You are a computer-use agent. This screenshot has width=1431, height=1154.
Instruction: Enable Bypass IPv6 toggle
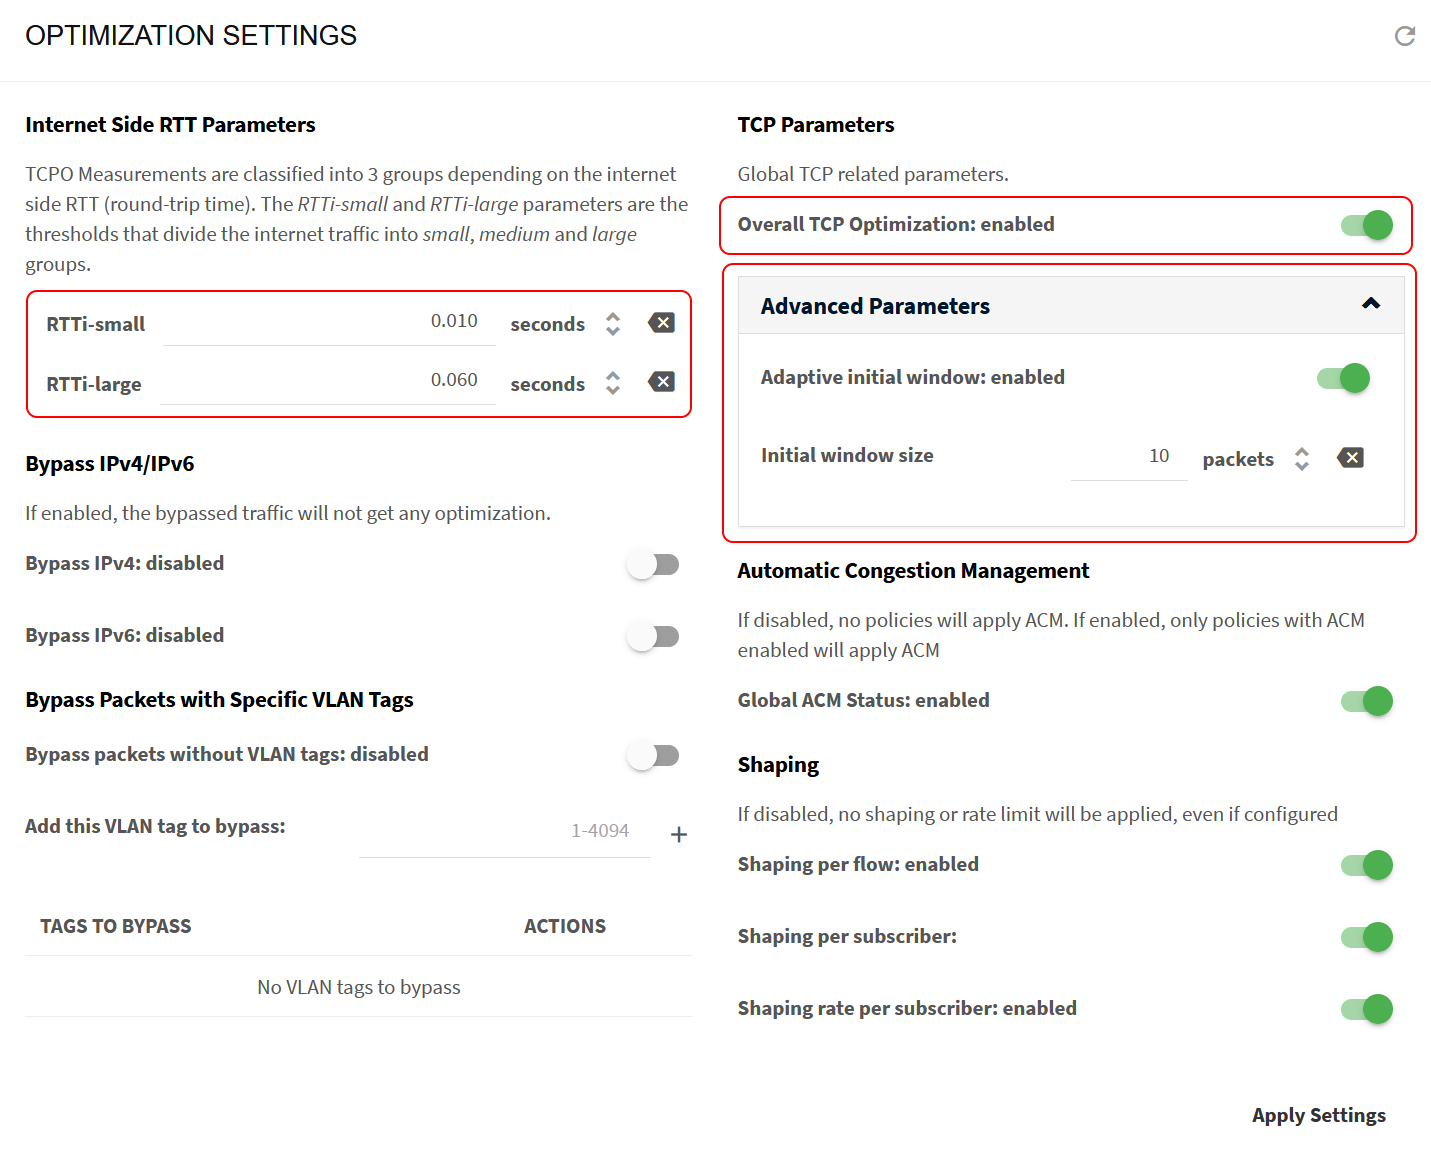[x=653, y=636]
